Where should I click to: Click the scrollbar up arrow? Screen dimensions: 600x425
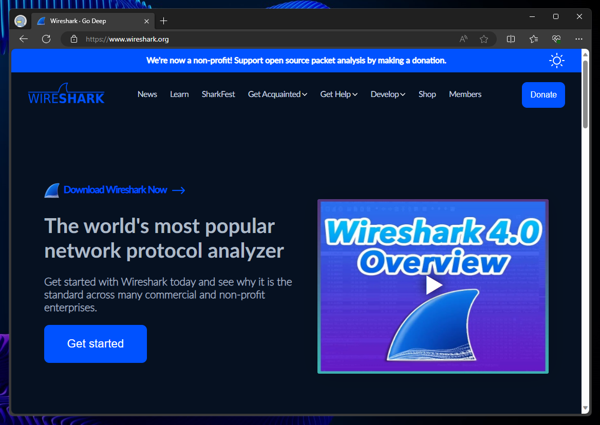coord(585,54)
